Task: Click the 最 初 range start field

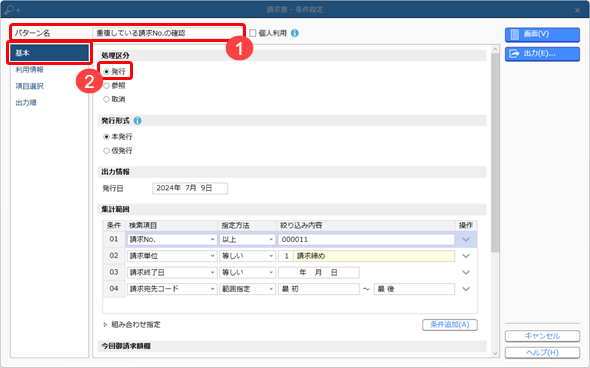Action: tap(319, 289)
